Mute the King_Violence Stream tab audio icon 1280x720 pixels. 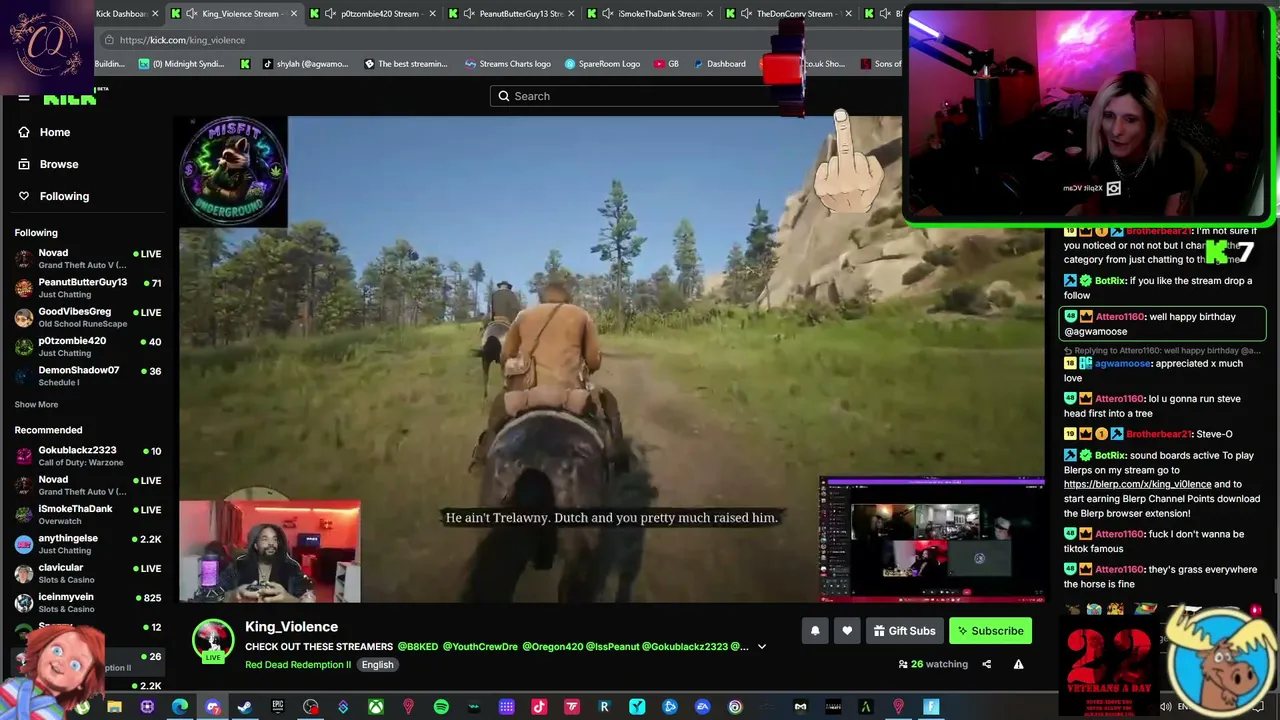coord(191,14)
